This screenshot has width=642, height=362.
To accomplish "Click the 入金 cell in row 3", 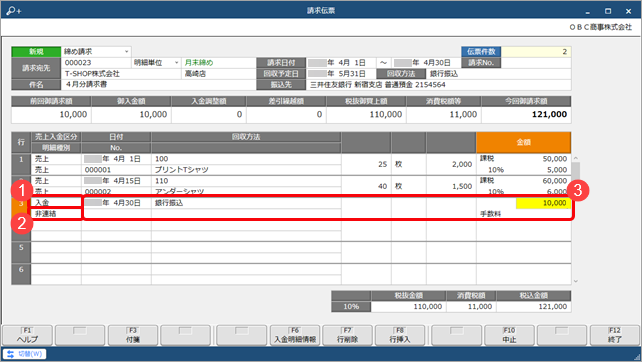I will [x=57, y=203].
